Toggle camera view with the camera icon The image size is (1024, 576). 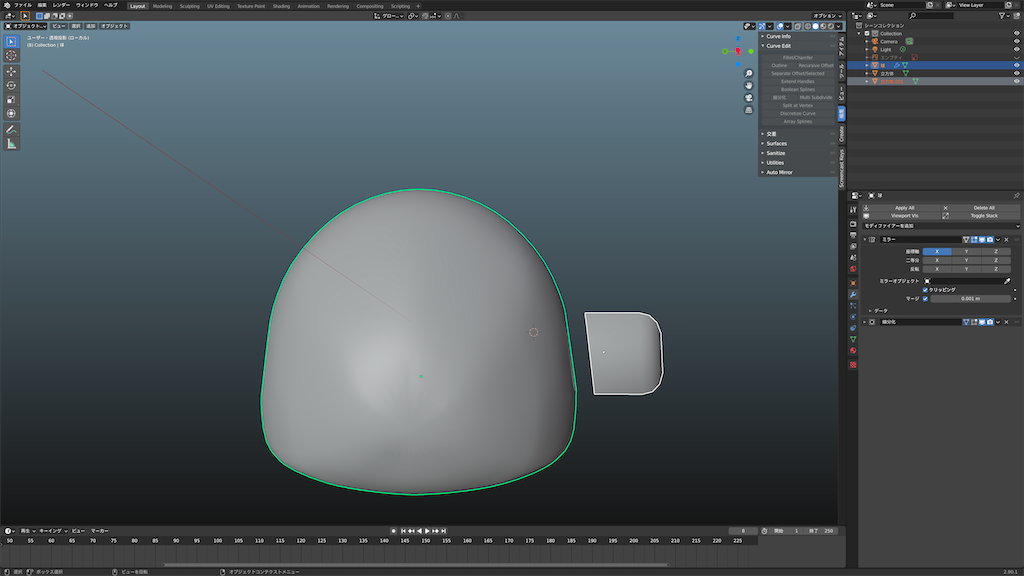click(x=748, y=98)
